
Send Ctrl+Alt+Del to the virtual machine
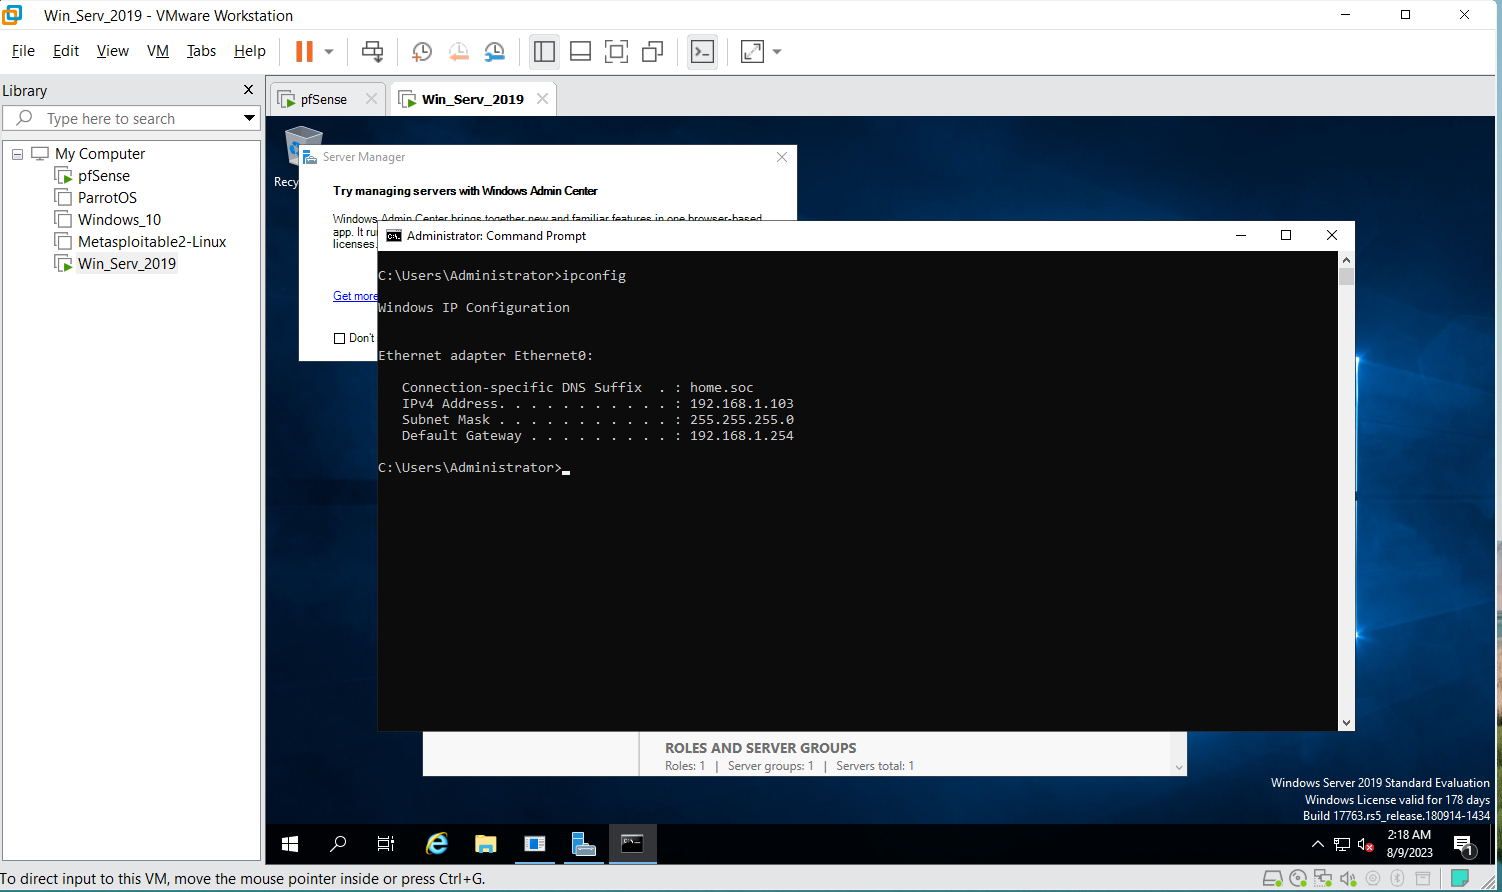372,51
